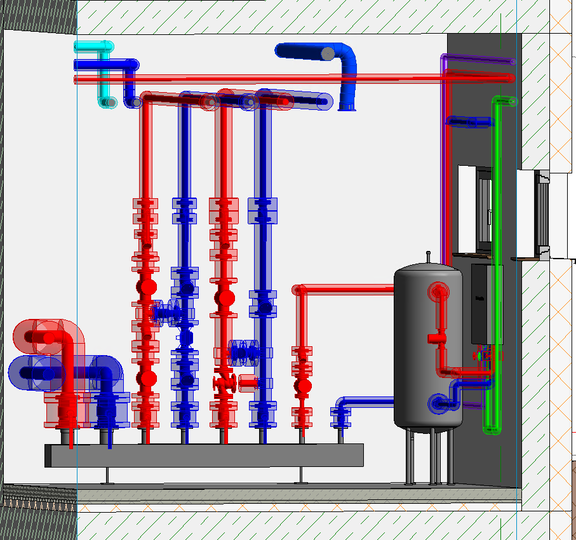Click the red ball valve on first riser
Image resolution: width=576 pixels, height=540 pixels.
click(147, 287)
